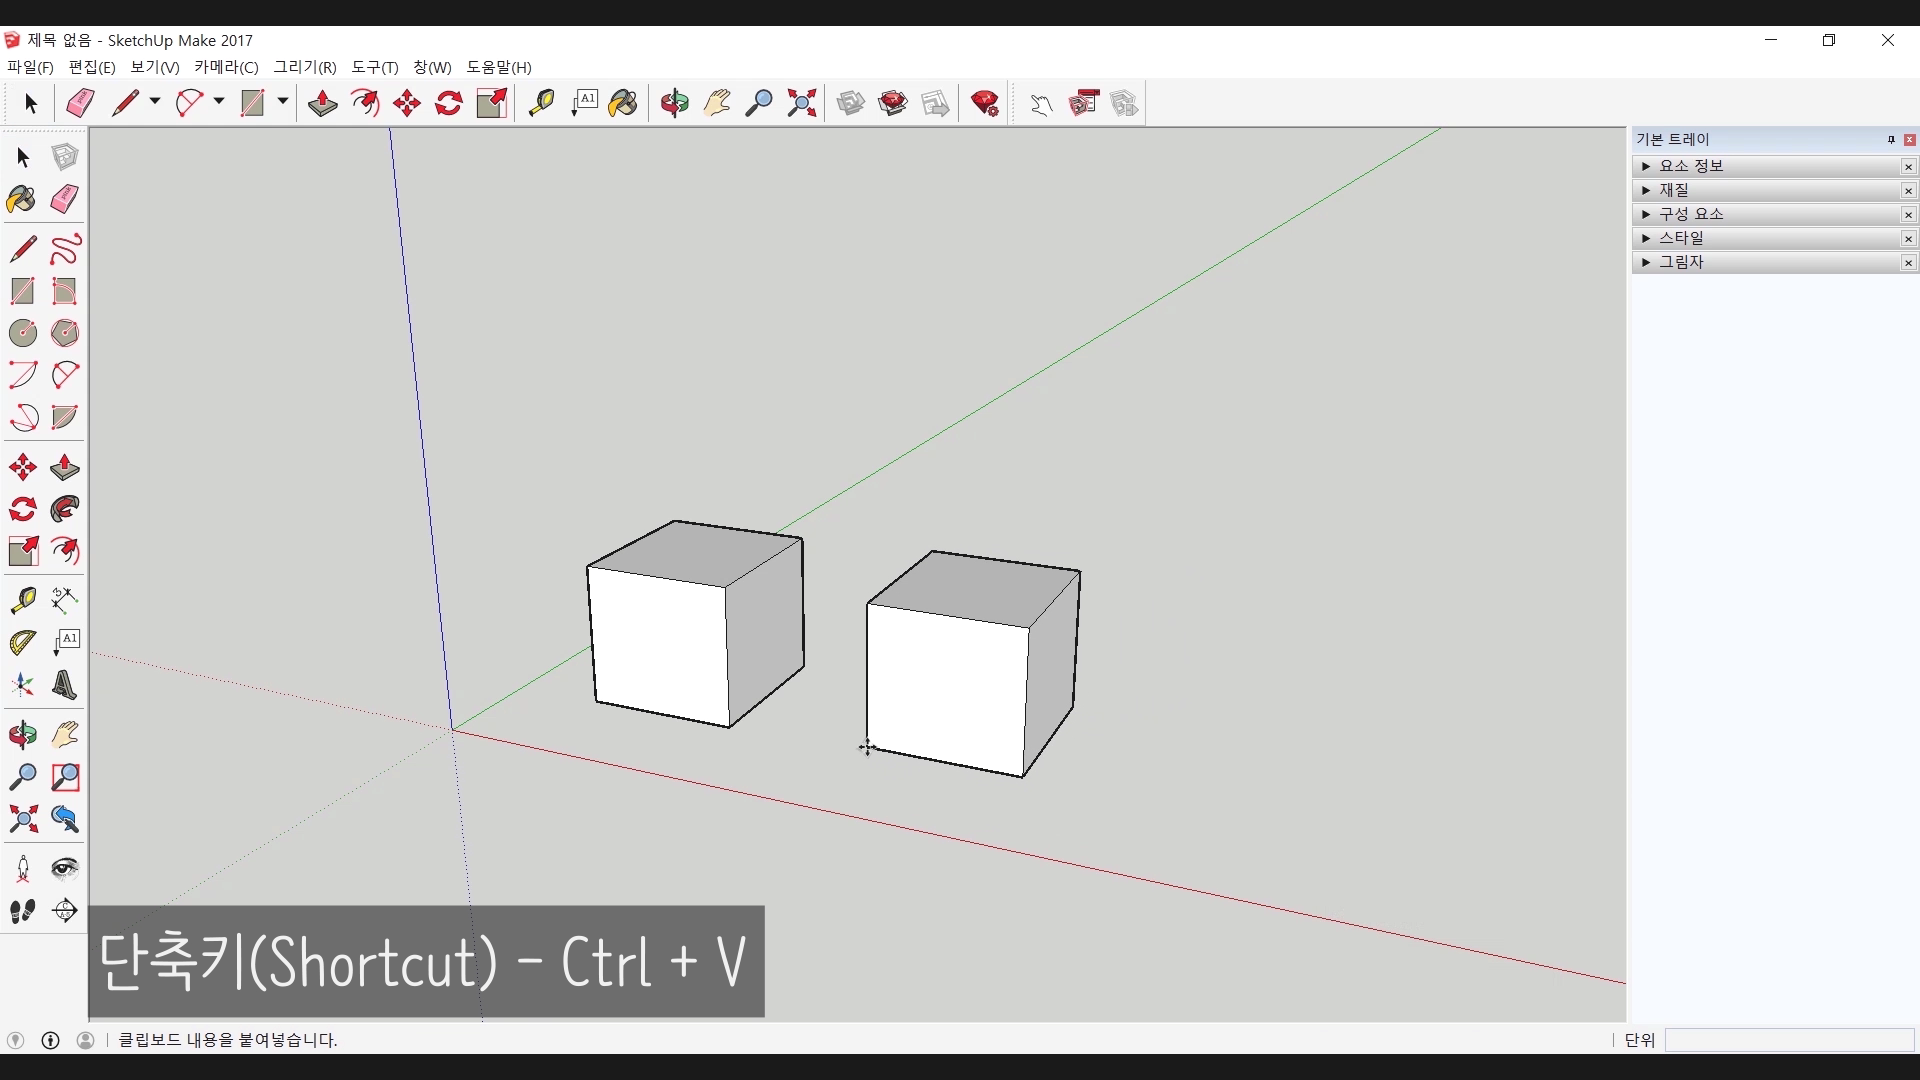Activate the Walk tool footprints icon
This screenshot has height=1080, width=1920.
point(23,911)
